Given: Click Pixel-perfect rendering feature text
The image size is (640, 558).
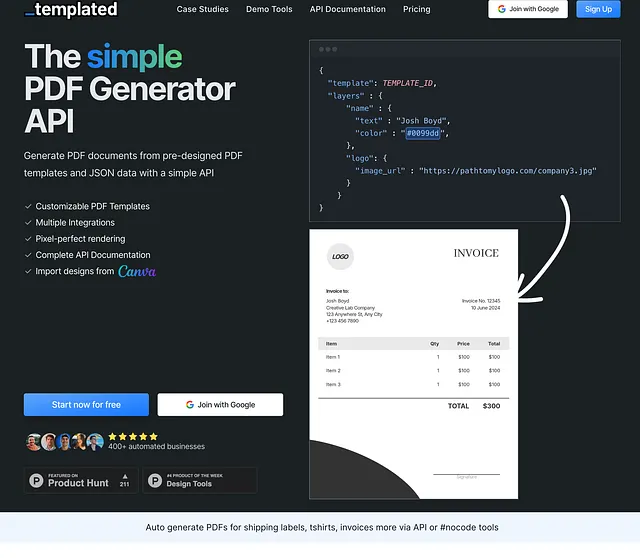Looking at the screenshot, I should [x=80, y=239].
